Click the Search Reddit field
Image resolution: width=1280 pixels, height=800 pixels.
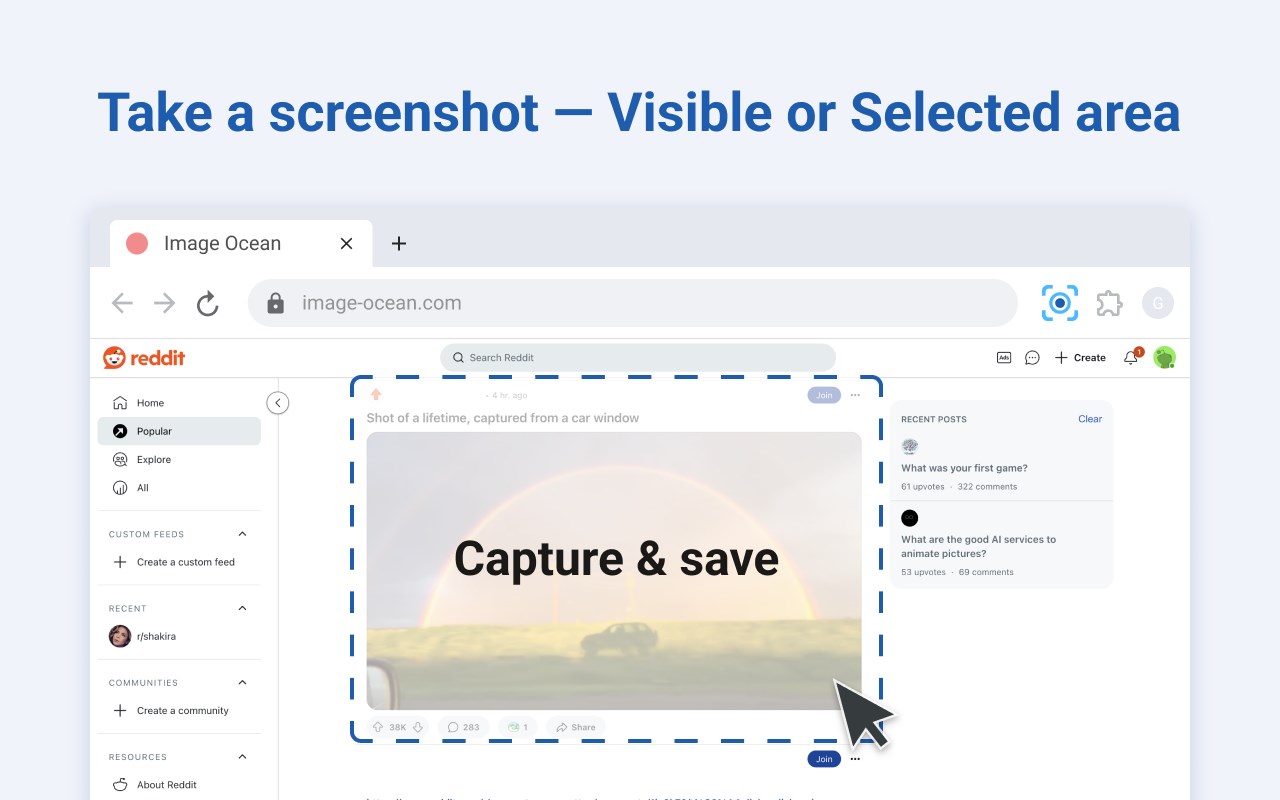[x=638, y=357]
